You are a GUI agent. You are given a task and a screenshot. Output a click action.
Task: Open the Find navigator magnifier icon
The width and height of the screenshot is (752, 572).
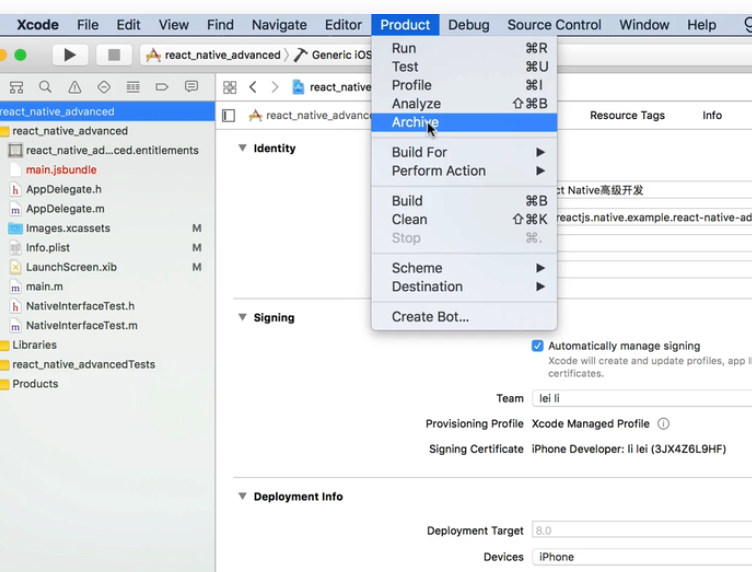click(45, 87)
